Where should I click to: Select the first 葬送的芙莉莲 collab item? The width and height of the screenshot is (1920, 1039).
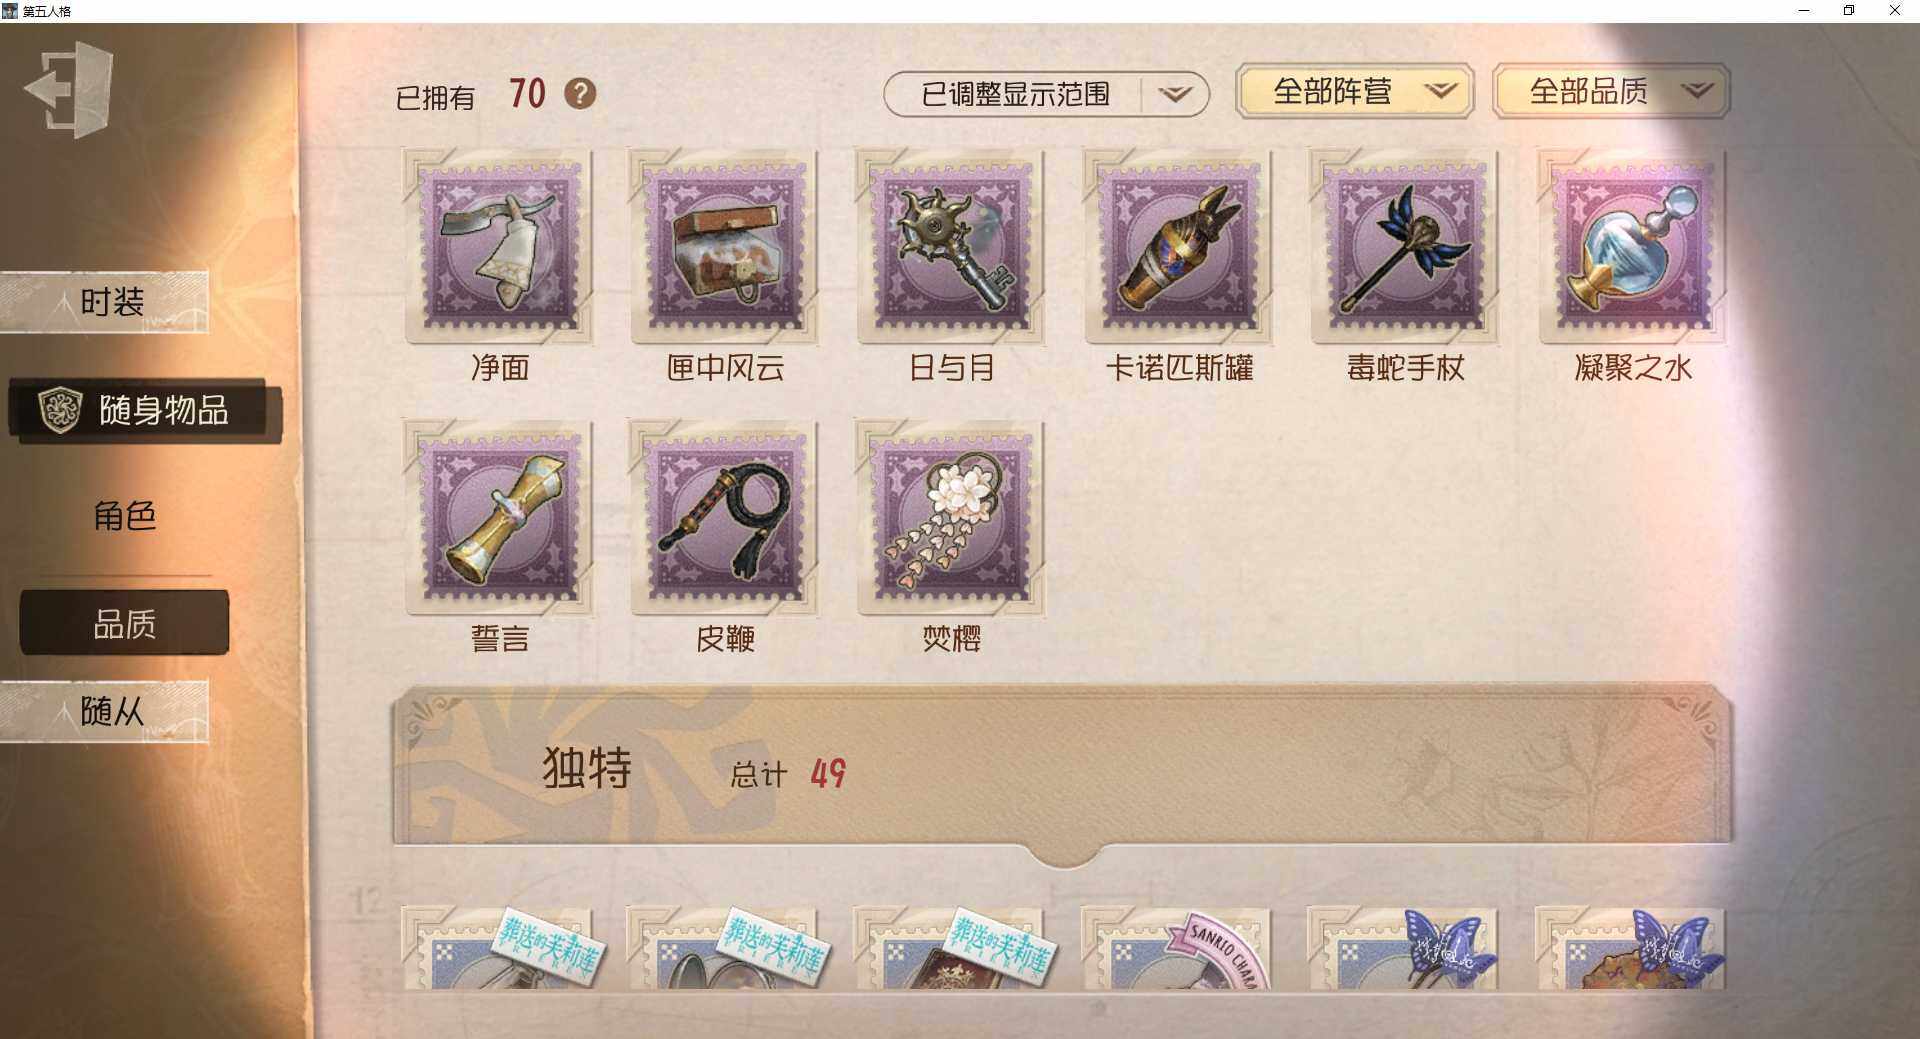click(498, 947)
